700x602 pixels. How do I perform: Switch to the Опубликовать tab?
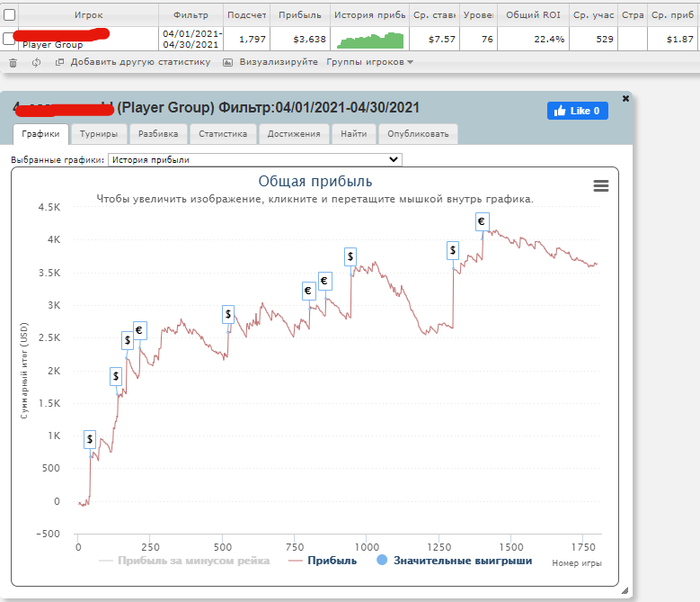pyautogui.click(x=418, y=134)
